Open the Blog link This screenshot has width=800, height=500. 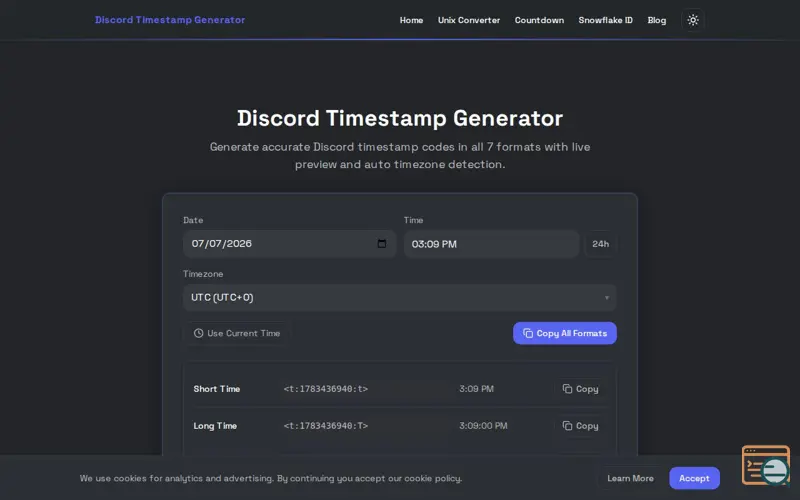point(657,20)
